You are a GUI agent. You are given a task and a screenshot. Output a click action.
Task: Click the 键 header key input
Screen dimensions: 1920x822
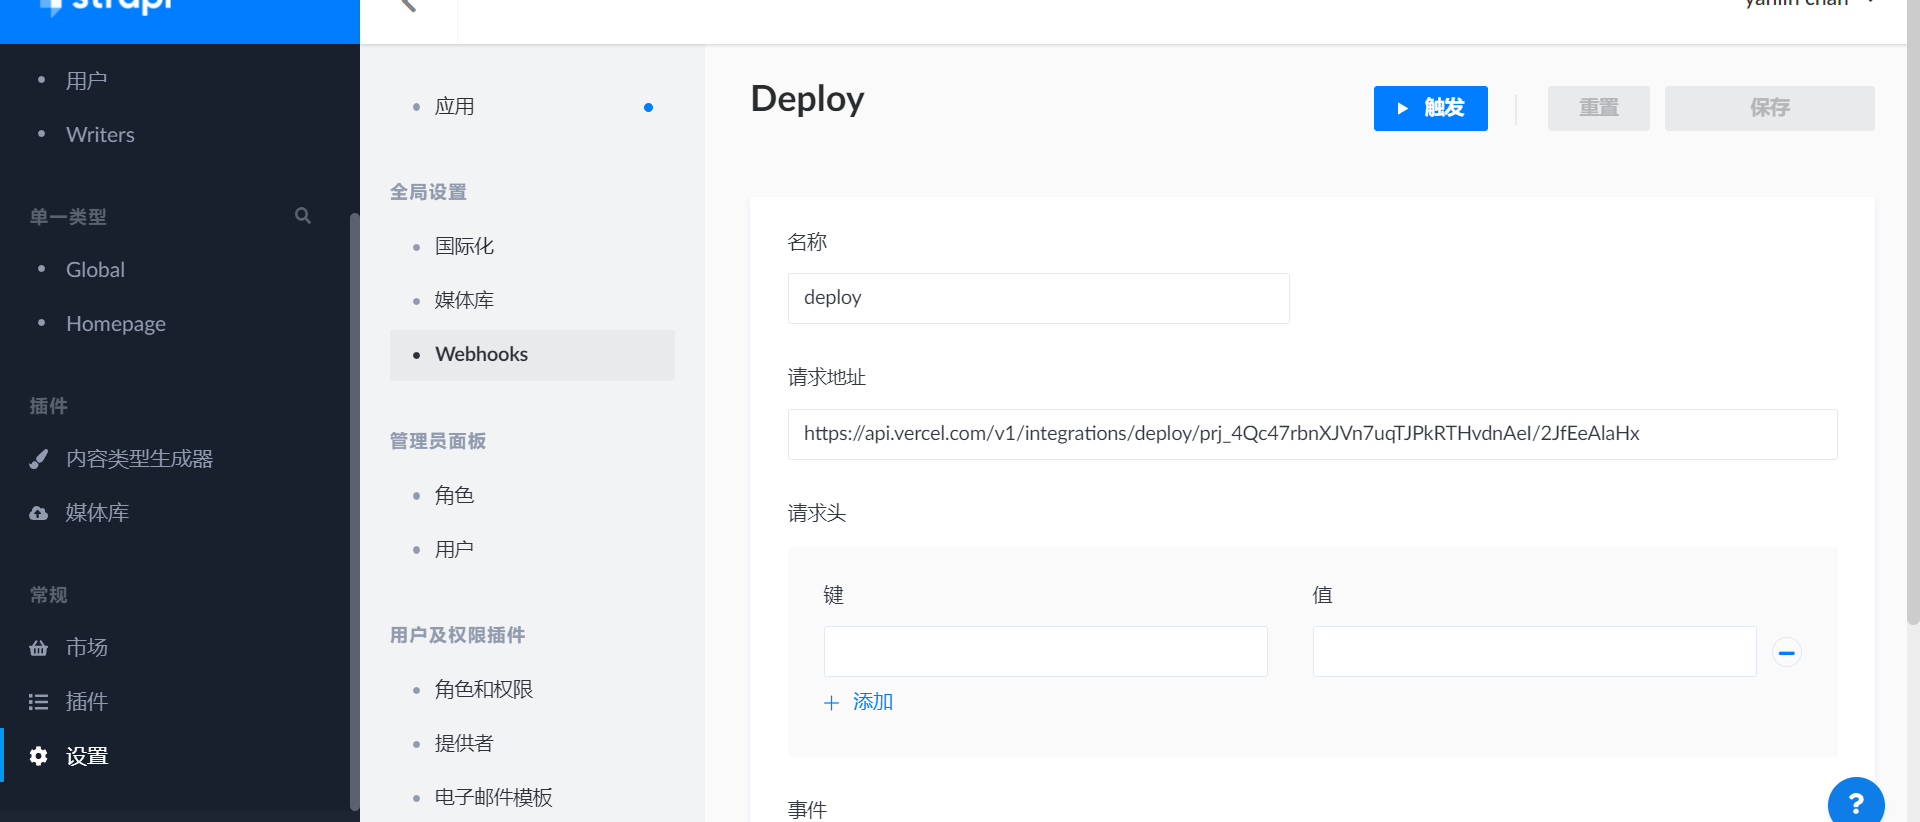(1045, 652)
